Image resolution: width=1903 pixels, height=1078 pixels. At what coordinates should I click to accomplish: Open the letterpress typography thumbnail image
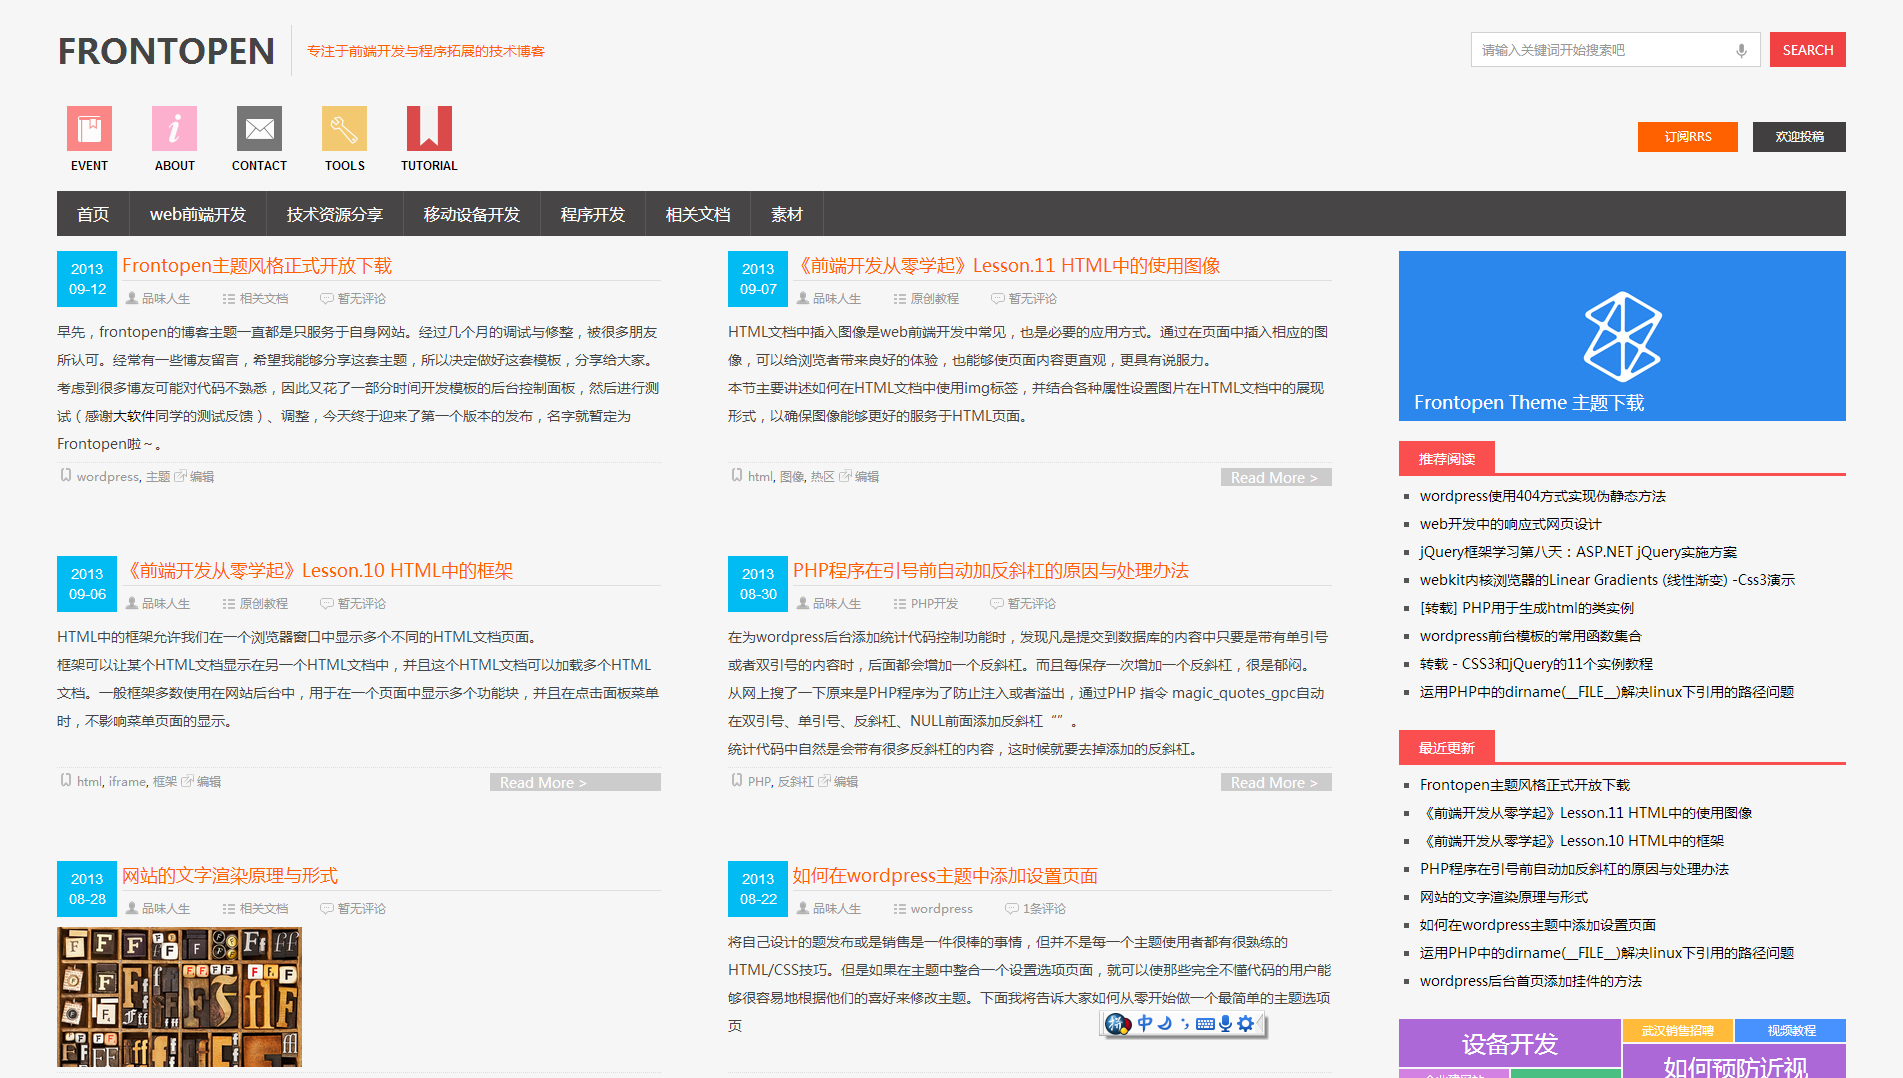[x=180, y=996]
